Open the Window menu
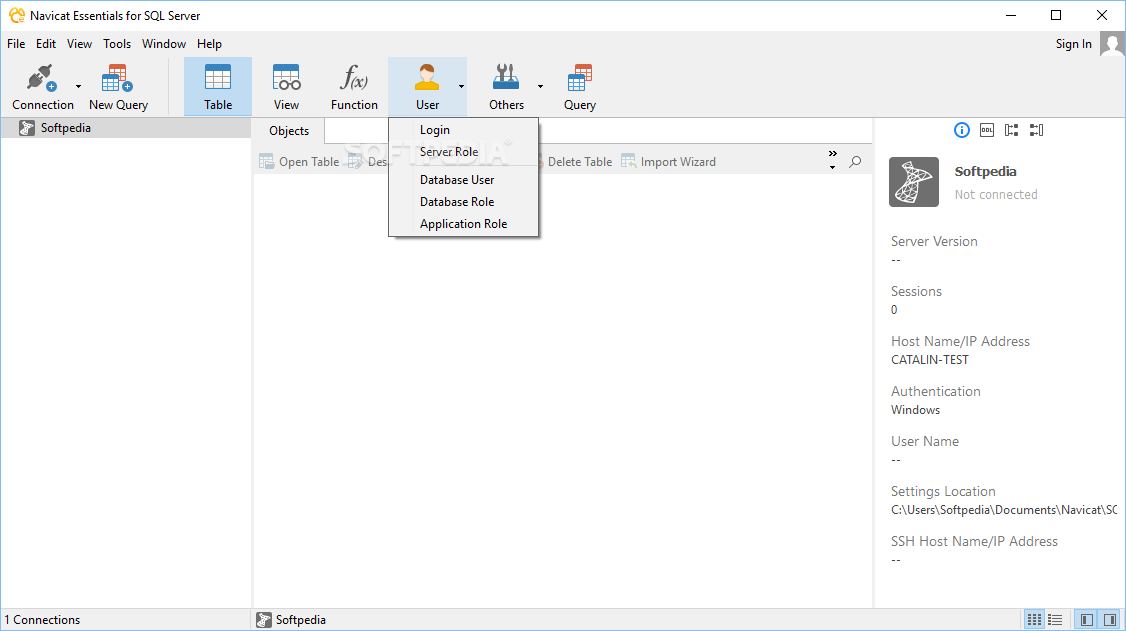The width and height of the screenshot is (1126, 631). (164, 44)
